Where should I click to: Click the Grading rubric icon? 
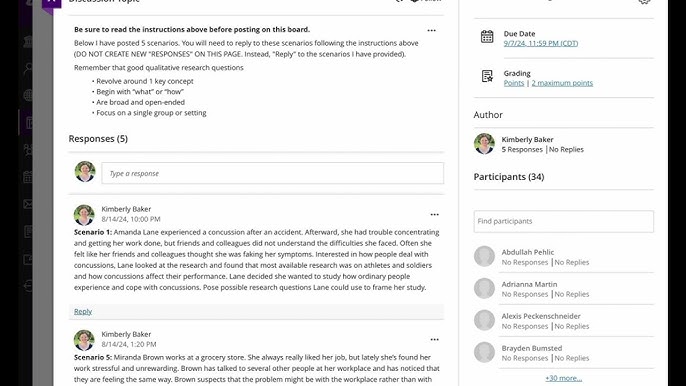[x=487, y=76]
